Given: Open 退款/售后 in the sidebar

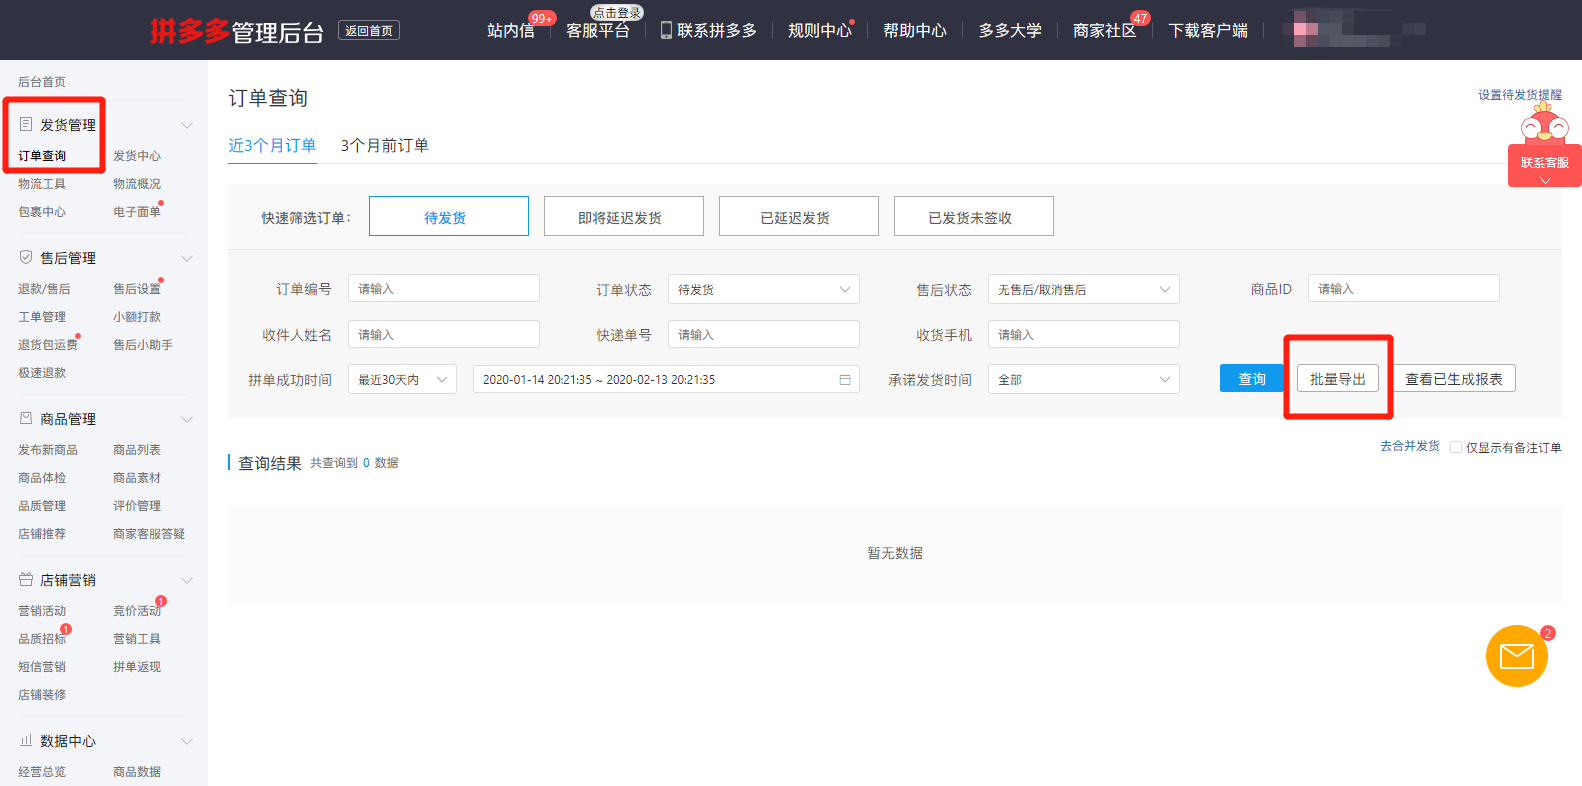Looking at the screenshot, I should click(x=44, y=289).
